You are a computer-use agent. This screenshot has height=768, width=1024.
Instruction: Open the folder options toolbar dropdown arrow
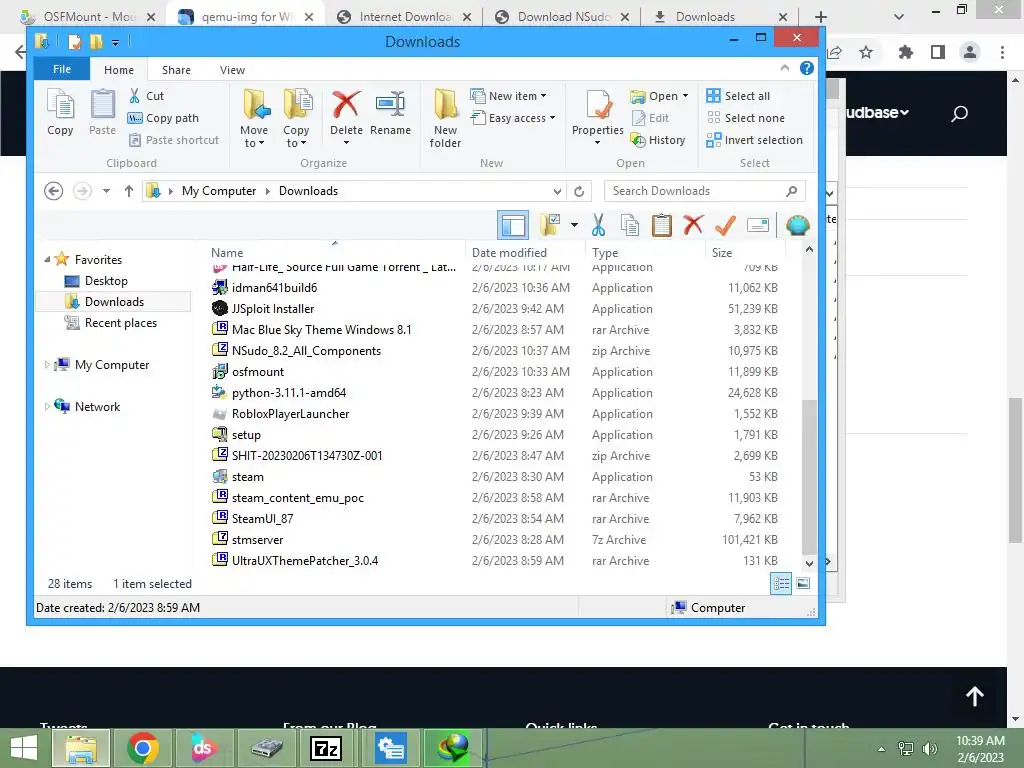click(574, 225)
